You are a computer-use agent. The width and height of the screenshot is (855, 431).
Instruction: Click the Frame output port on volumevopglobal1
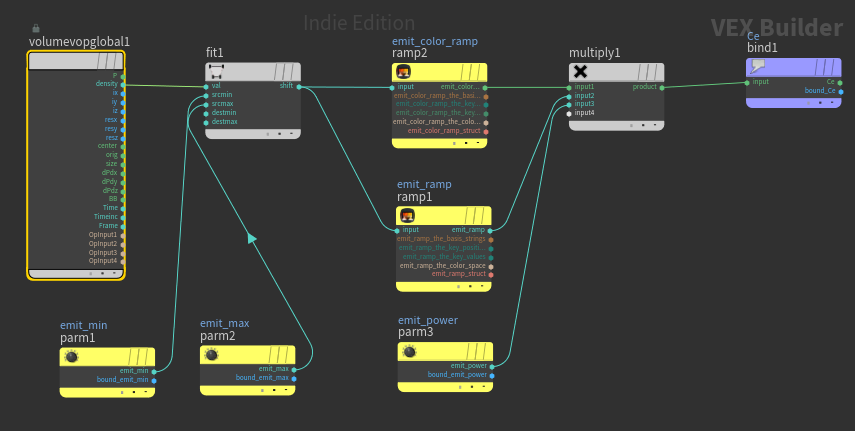click(x=123, y=226)
